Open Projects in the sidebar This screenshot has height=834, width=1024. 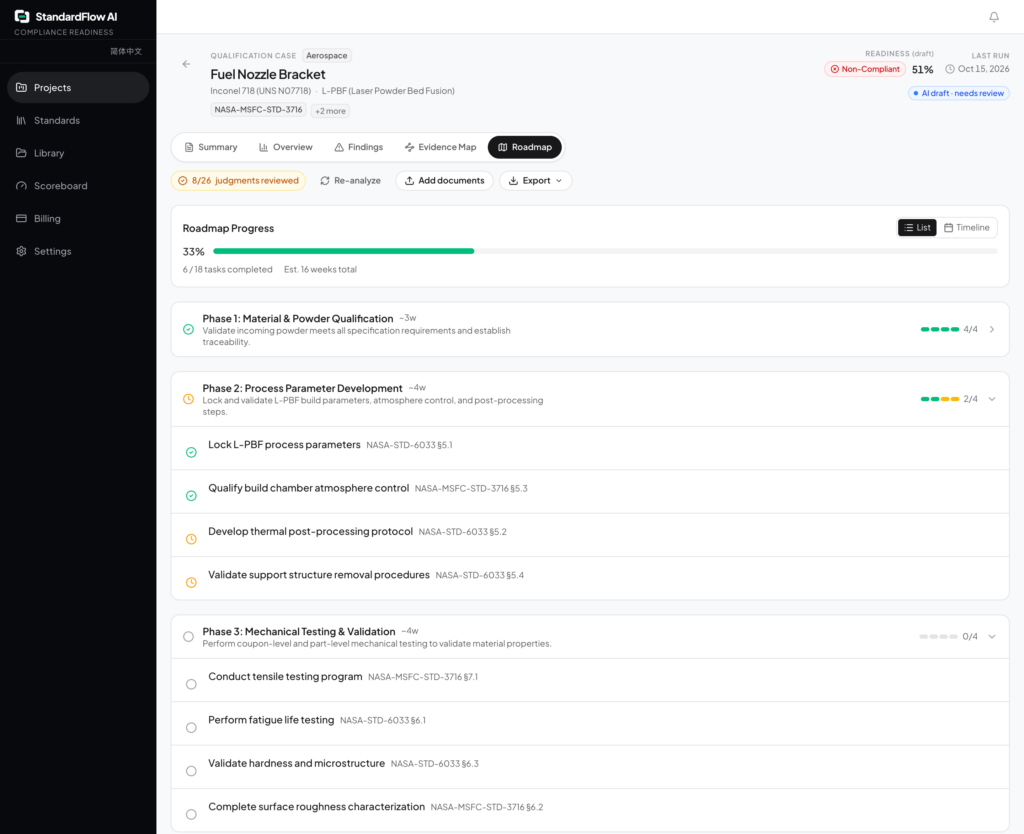78,88
